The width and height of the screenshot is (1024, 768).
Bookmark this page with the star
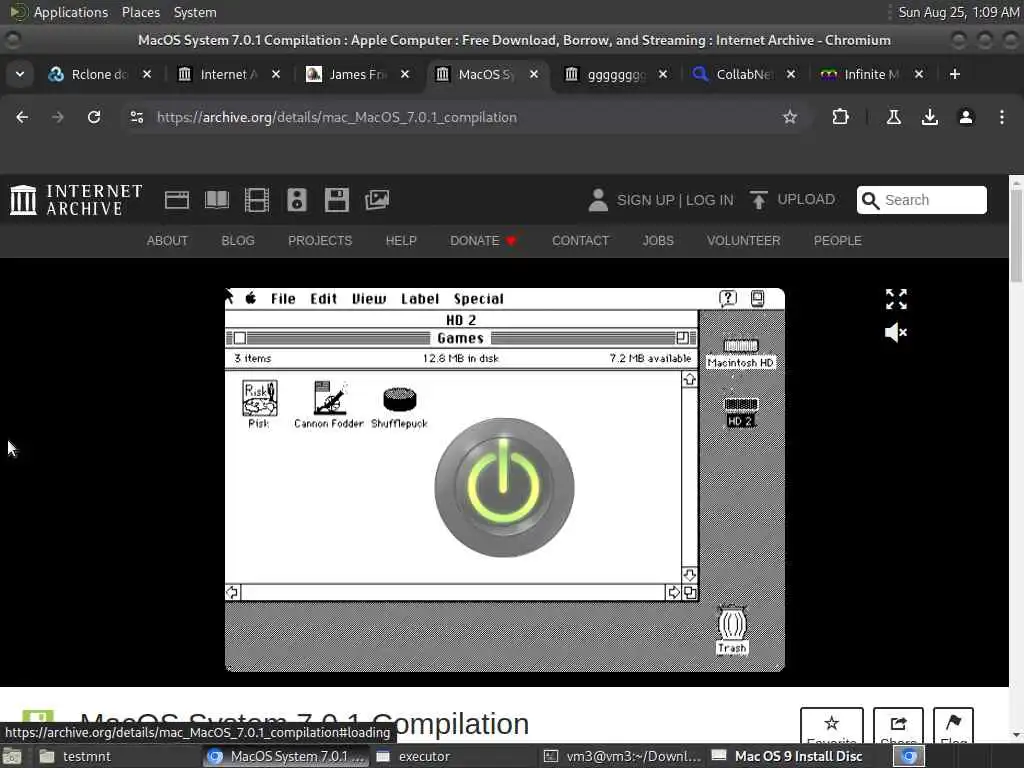[x=790, y=117]
